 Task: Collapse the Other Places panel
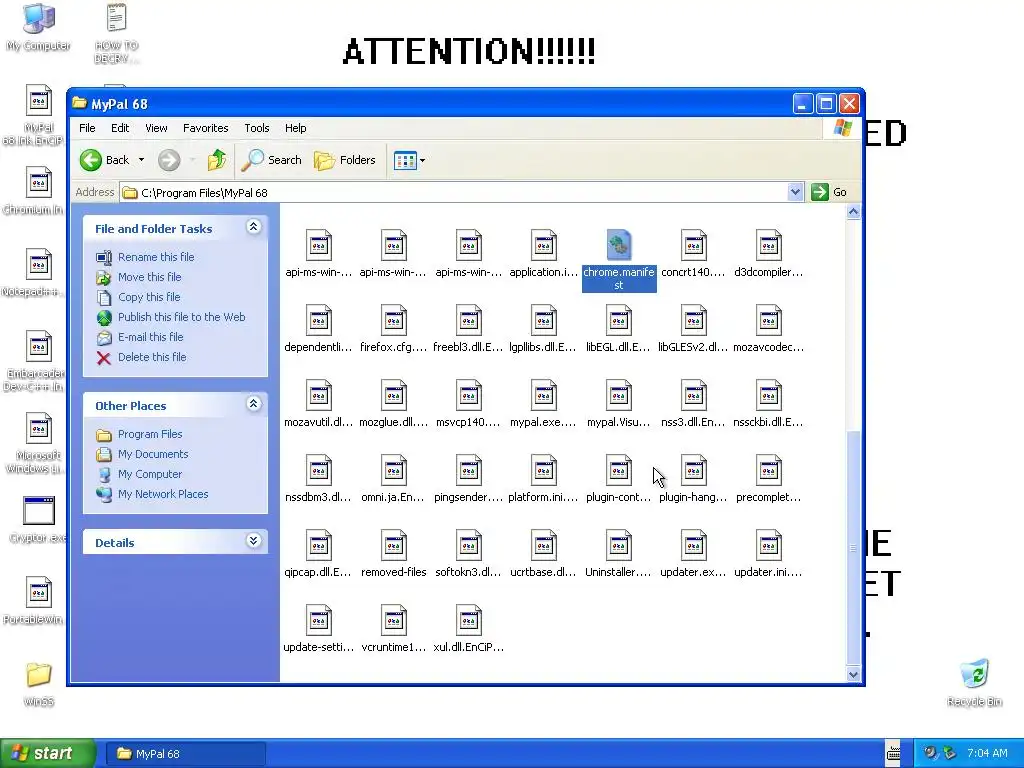pyautogui.click(x=253, y=404)
